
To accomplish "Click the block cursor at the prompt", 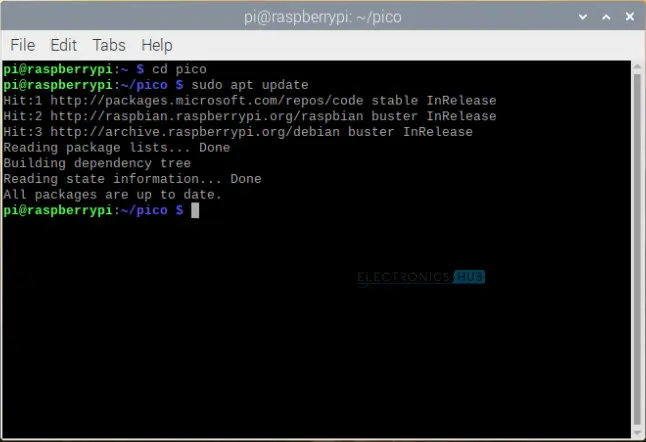I will 196,210.
